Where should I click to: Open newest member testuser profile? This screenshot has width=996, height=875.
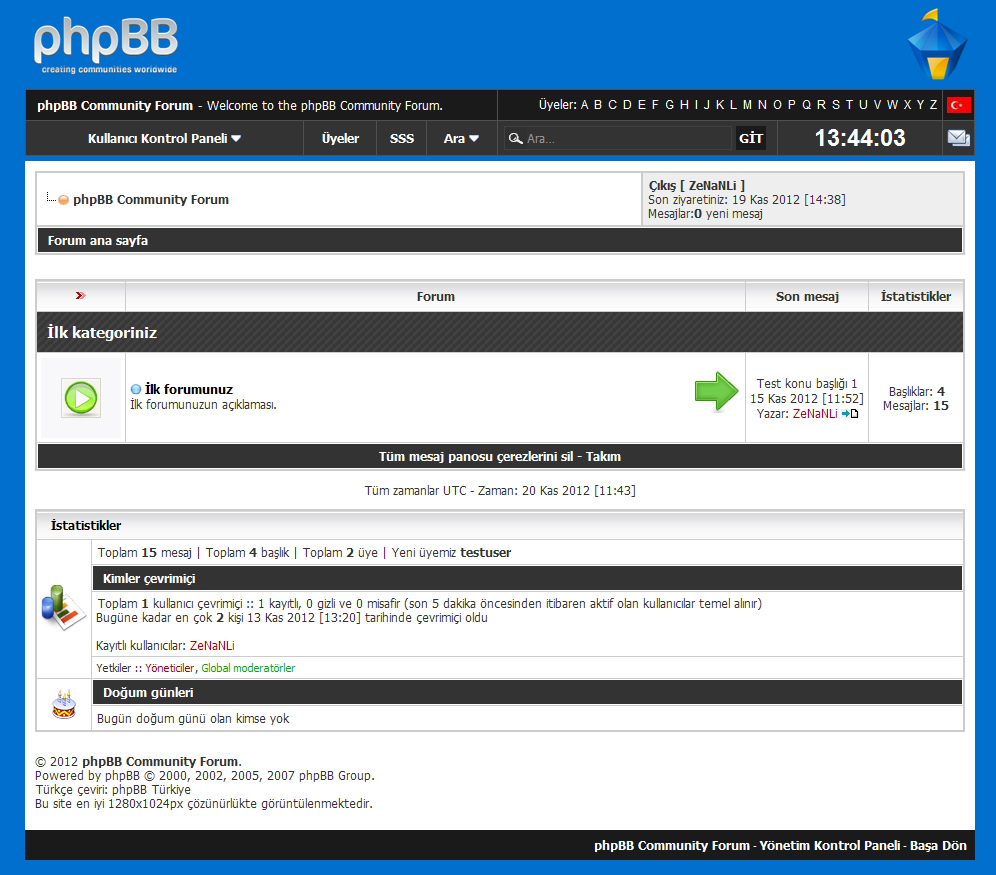coord(485,552)
